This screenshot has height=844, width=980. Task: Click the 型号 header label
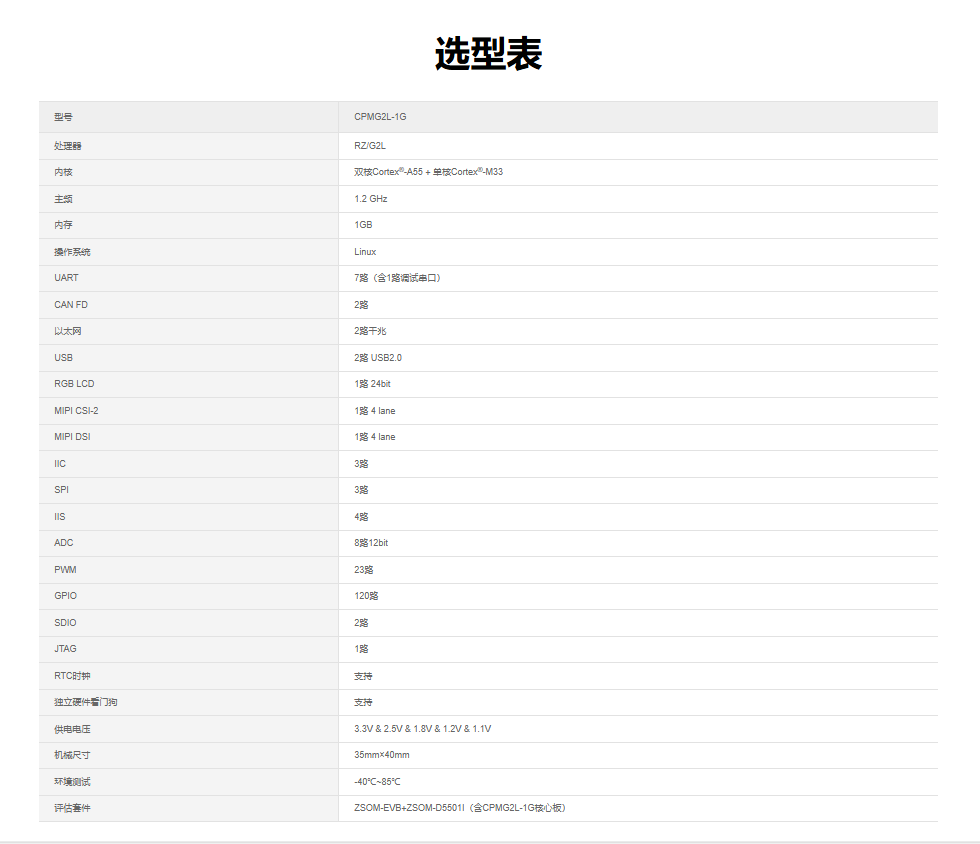click(x=63, y=117)
